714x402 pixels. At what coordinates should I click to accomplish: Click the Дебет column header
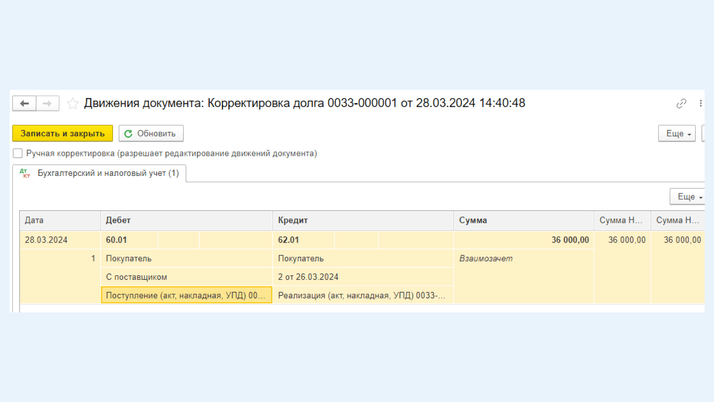(187, 220)
